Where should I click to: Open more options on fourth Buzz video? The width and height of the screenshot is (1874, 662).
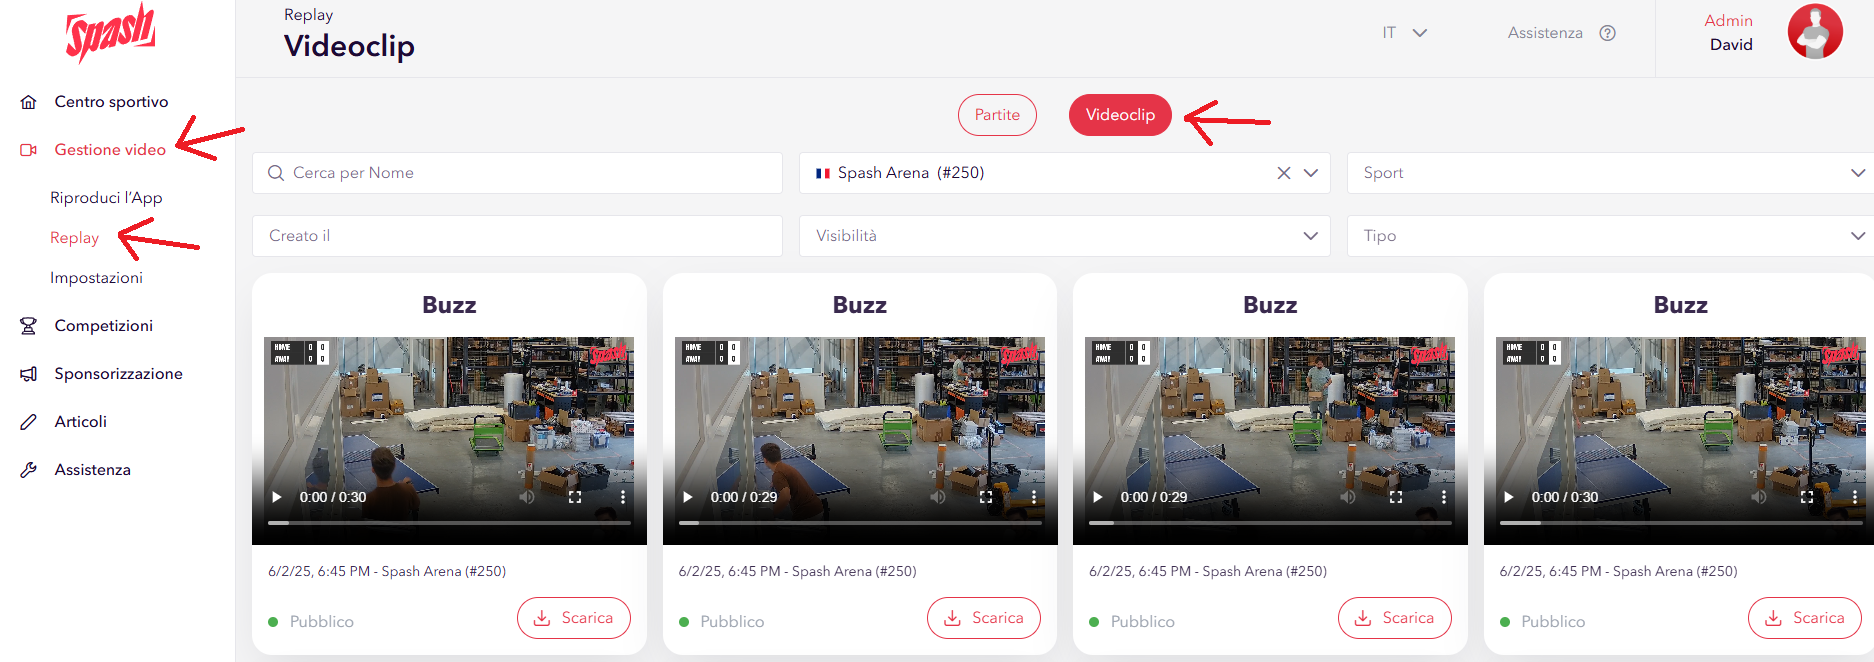1854,497
